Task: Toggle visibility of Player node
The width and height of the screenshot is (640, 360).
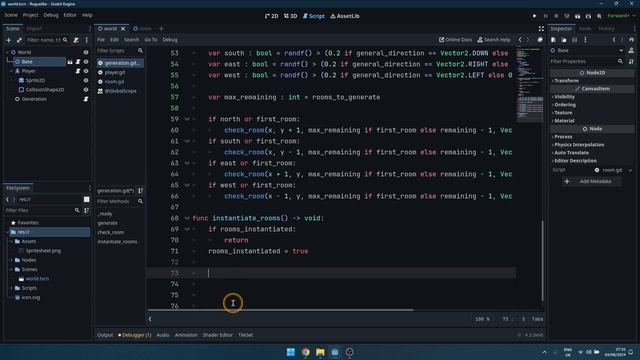Action: pos(86,71)
